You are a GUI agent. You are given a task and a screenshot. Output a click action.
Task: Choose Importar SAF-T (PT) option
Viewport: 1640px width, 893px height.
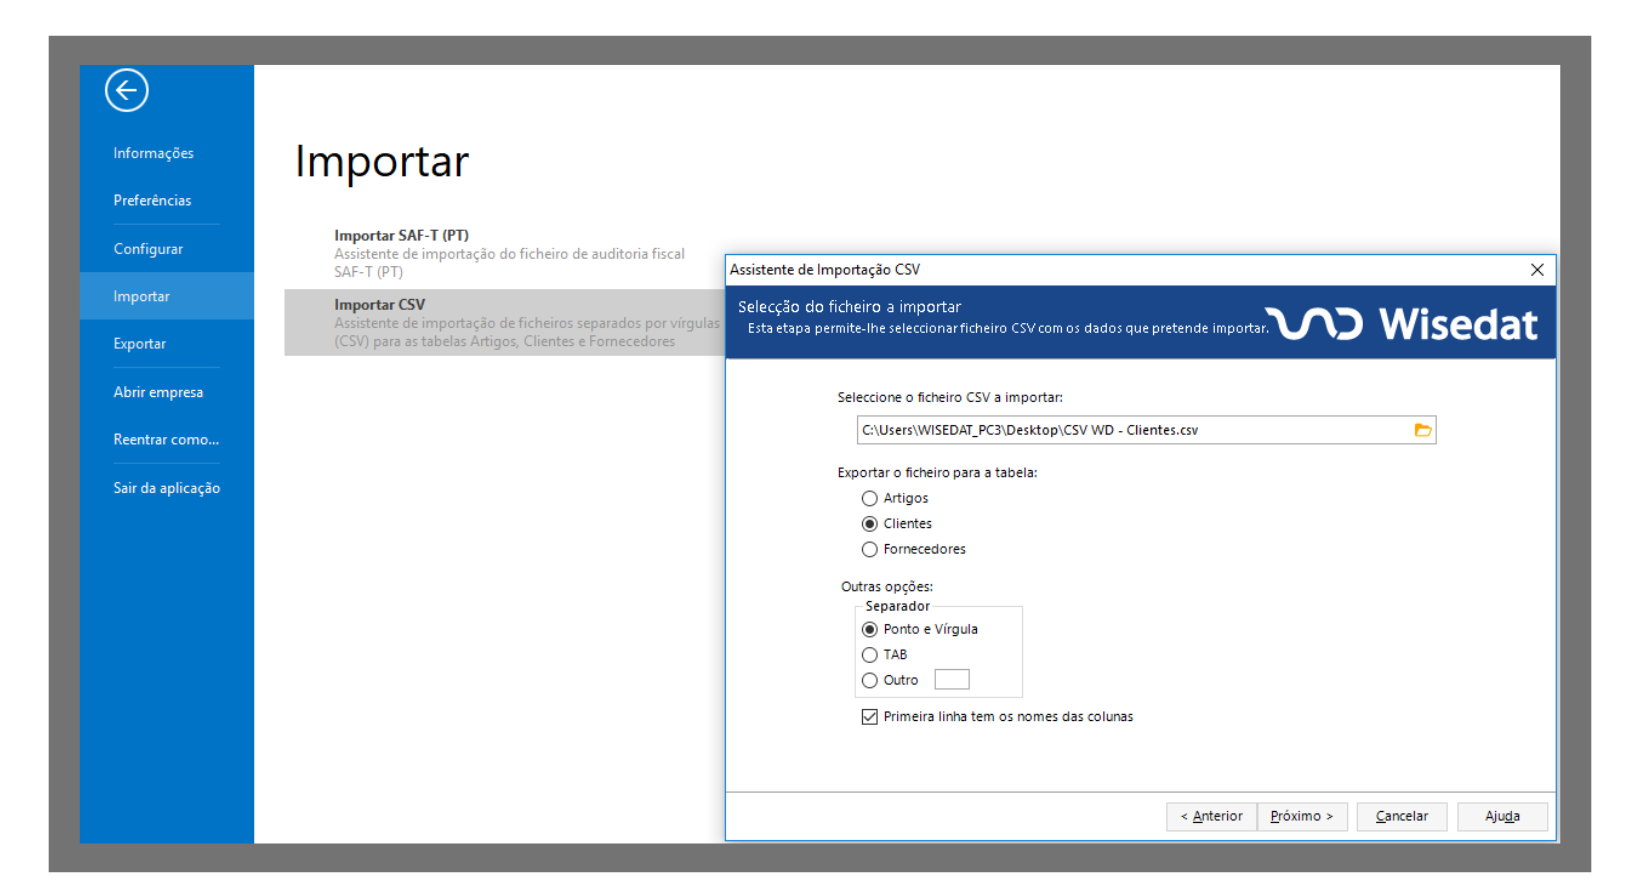pyautogui.click(x=401, y=236)
